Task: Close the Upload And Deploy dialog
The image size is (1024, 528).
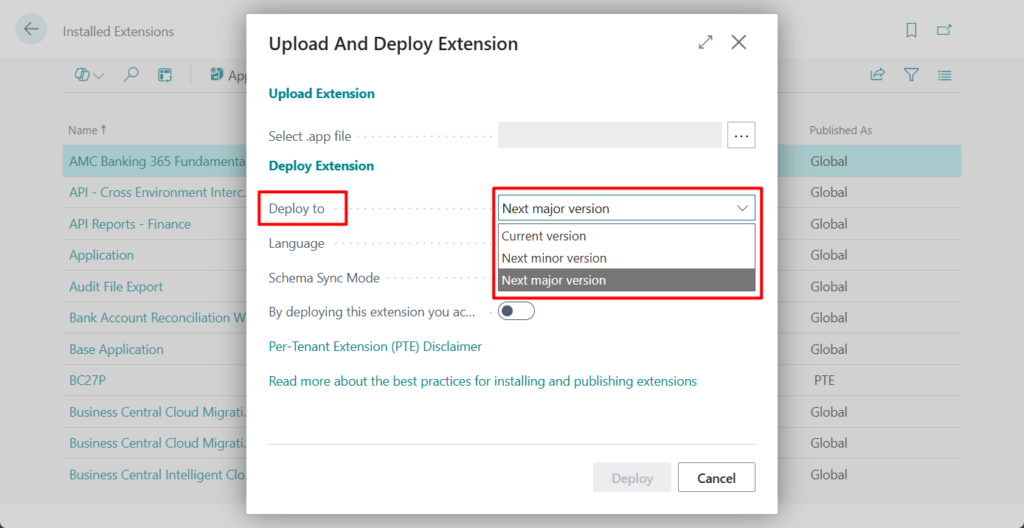Action: tap(739, 42)
